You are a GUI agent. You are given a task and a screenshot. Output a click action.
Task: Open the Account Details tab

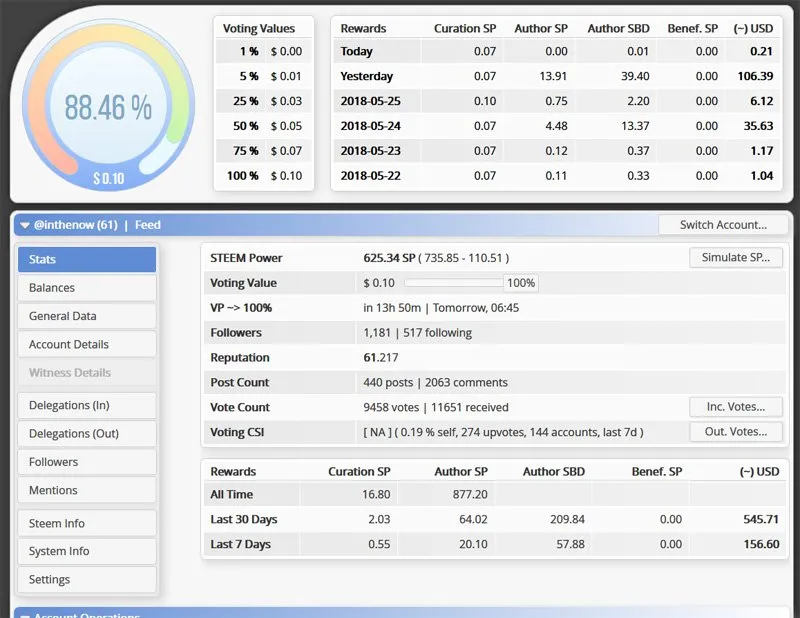87,344
